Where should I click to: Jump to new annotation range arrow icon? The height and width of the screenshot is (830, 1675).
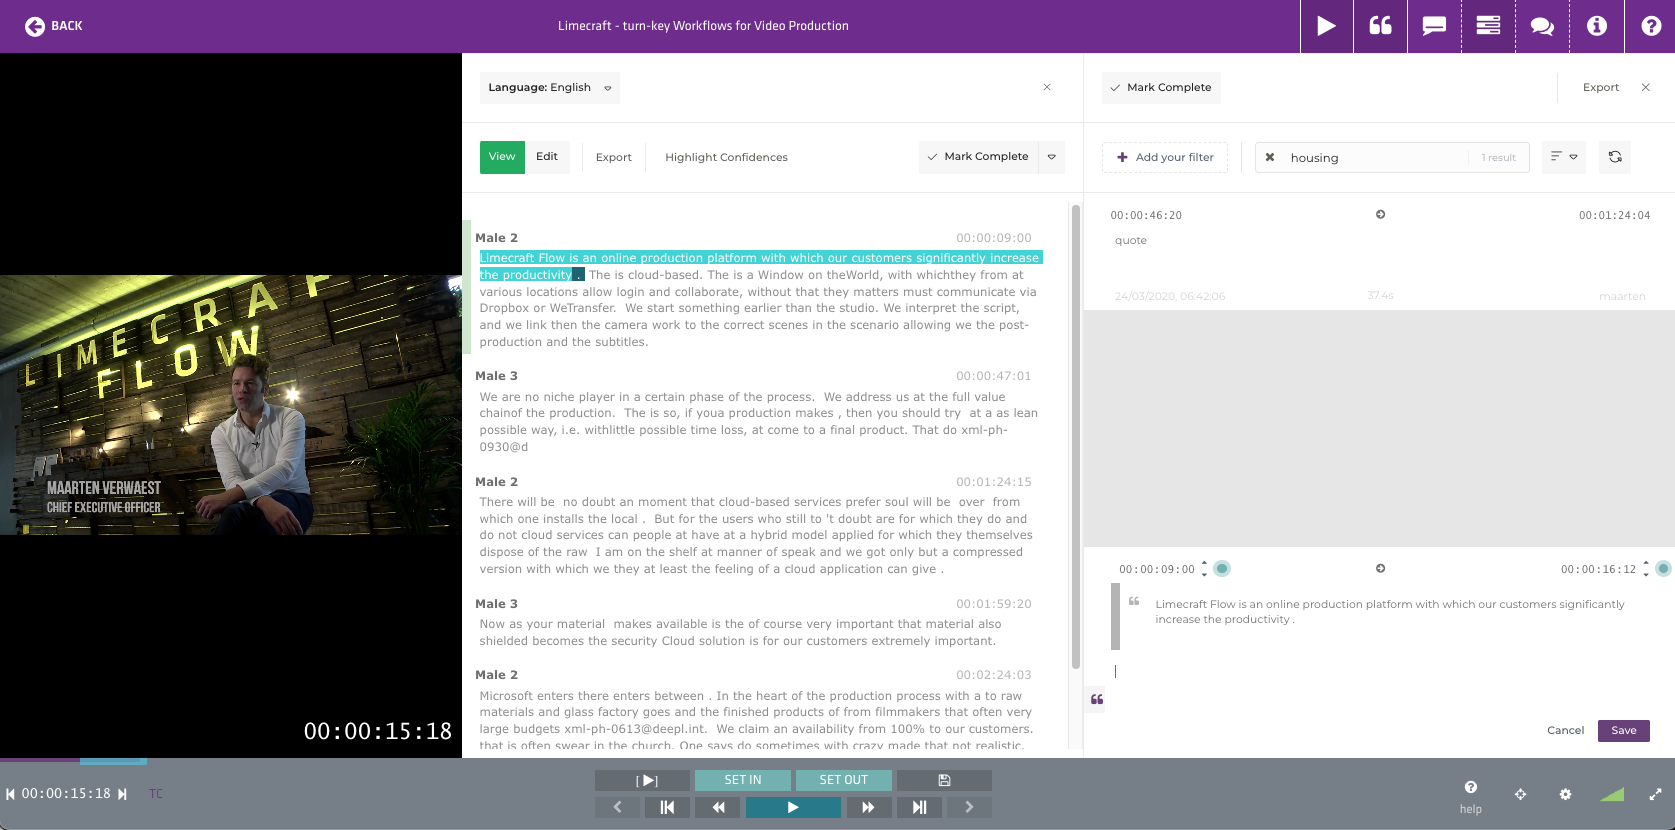point(1381,569)
